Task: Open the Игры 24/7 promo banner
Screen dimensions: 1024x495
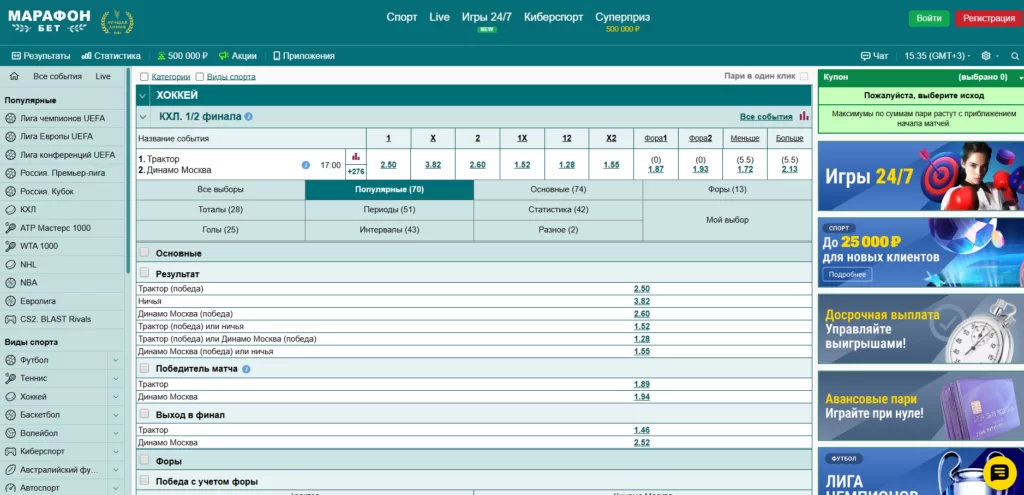Action: 919,175
